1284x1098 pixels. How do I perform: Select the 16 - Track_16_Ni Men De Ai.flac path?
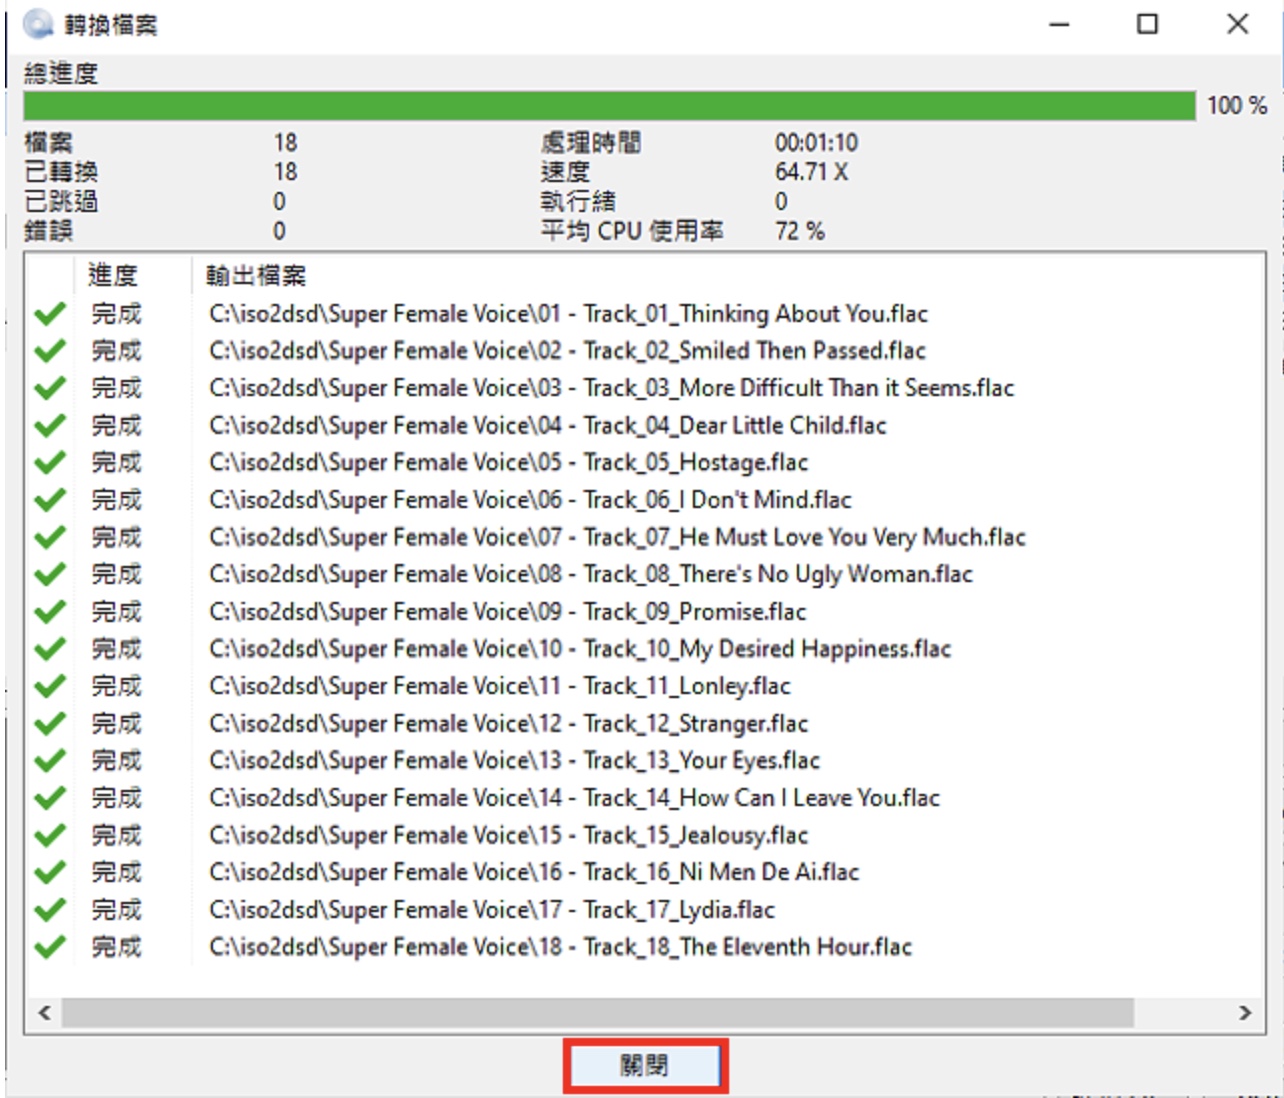click(x=534, y=873)
